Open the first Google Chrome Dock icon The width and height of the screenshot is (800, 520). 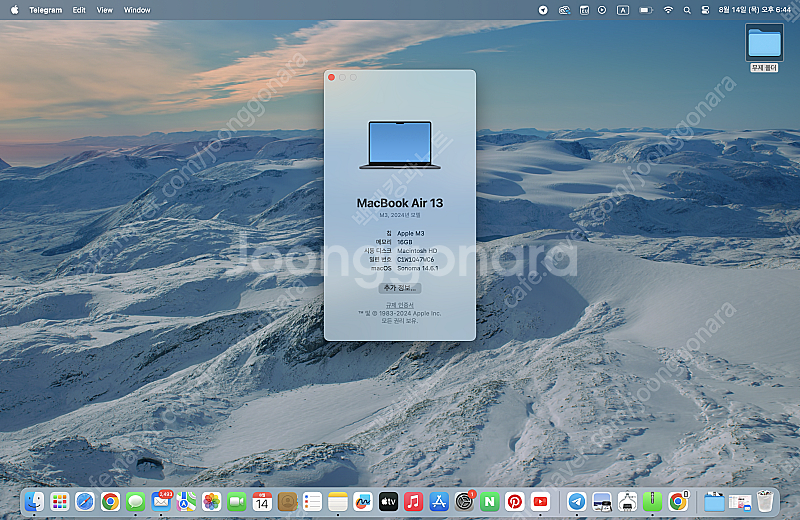pyautogui.click(x=110, y=502)
